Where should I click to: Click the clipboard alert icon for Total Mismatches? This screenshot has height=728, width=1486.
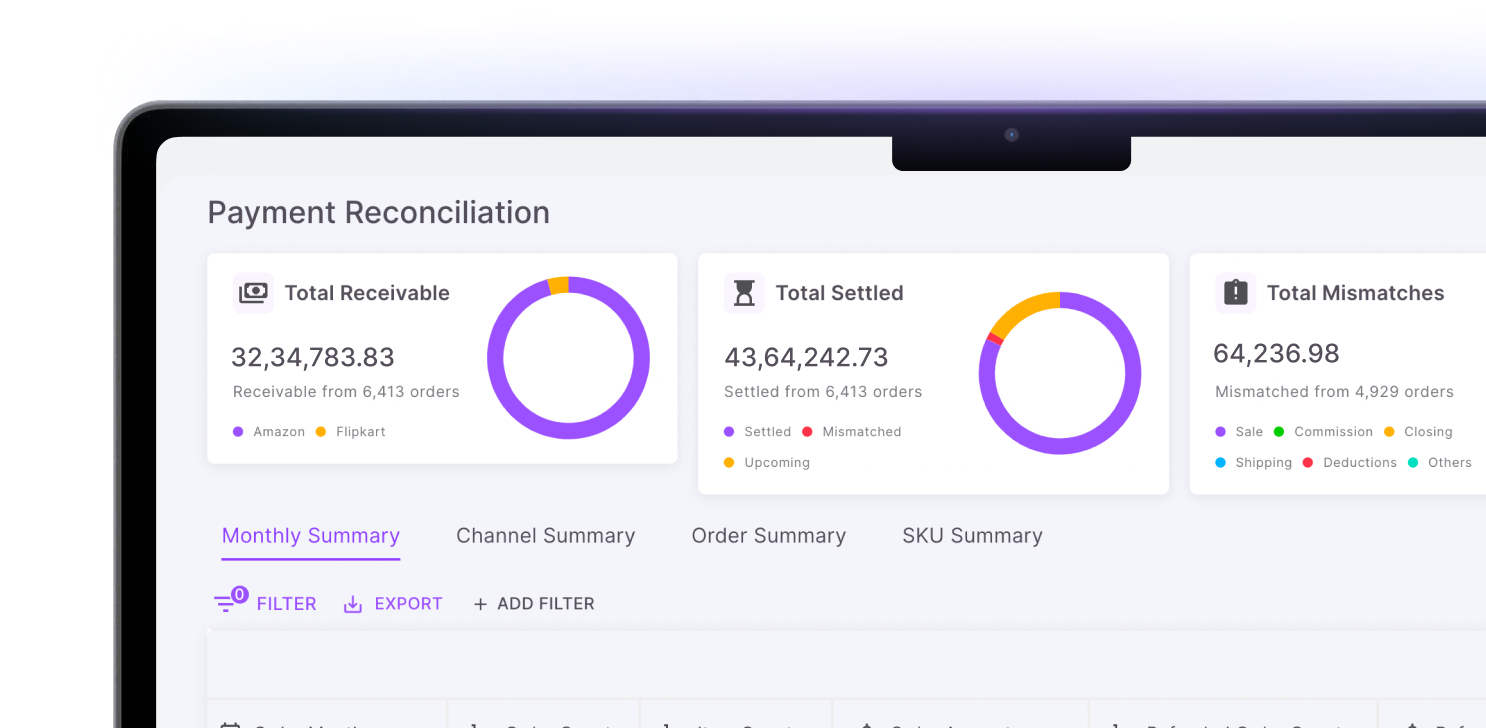click(x=1235, y=293)
